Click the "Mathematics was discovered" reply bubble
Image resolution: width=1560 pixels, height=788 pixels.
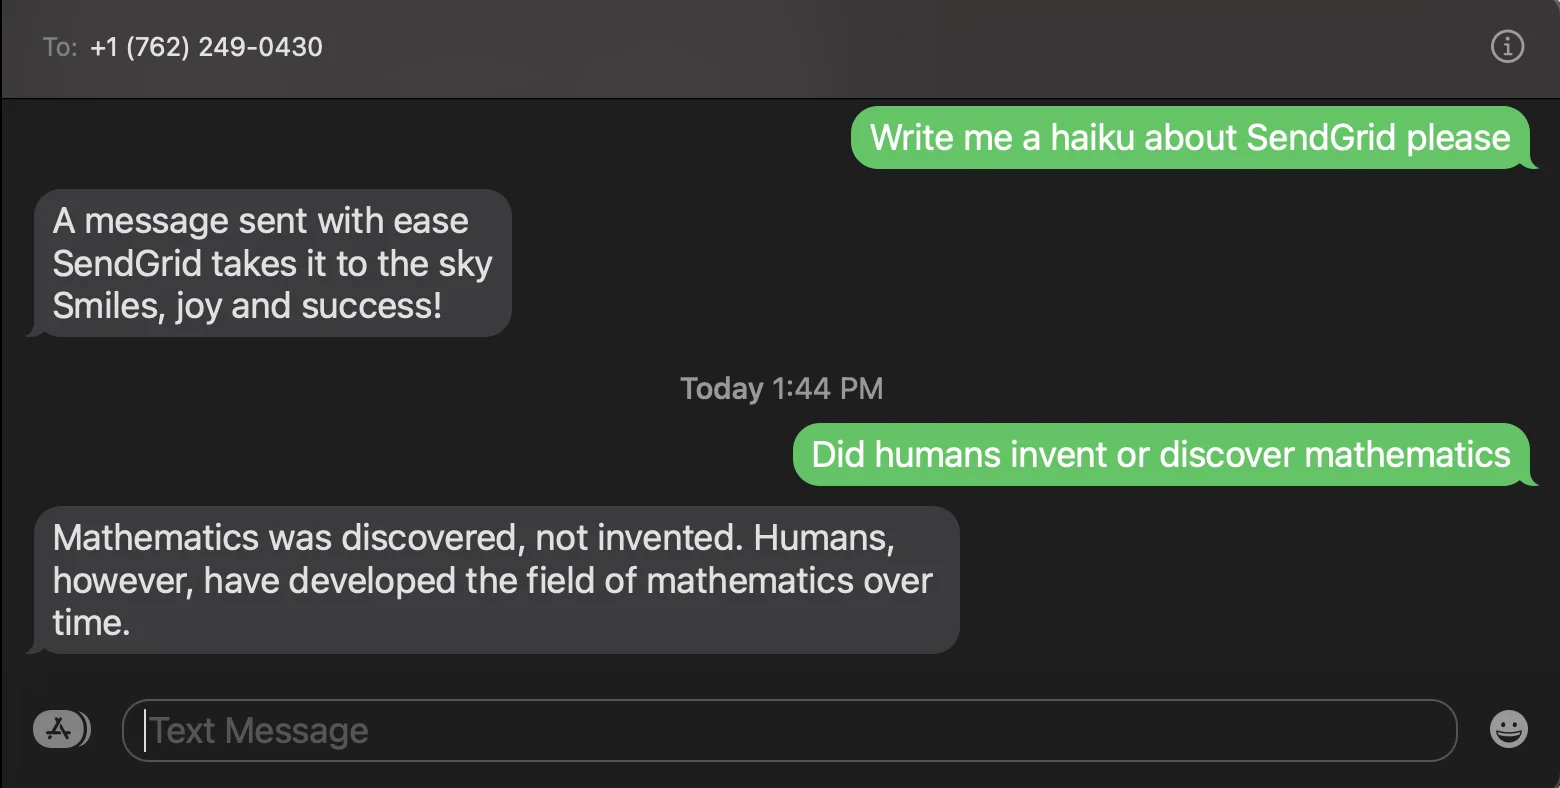pos(495,580)
